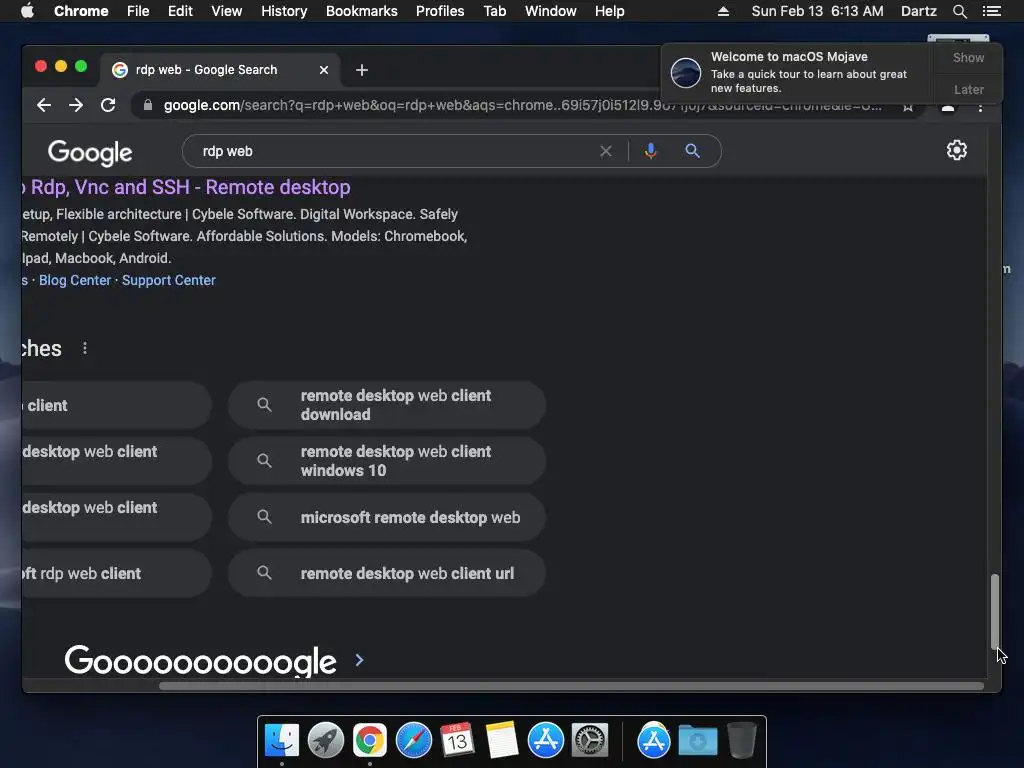Open Downloads folder in the Dock
Screen dimensions: 1024x768
[697, 741]
